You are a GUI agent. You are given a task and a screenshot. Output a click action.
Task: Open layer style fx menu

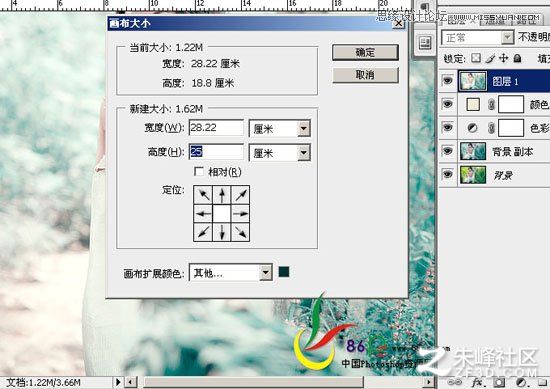pyautogui.click(x=477, y=382)
